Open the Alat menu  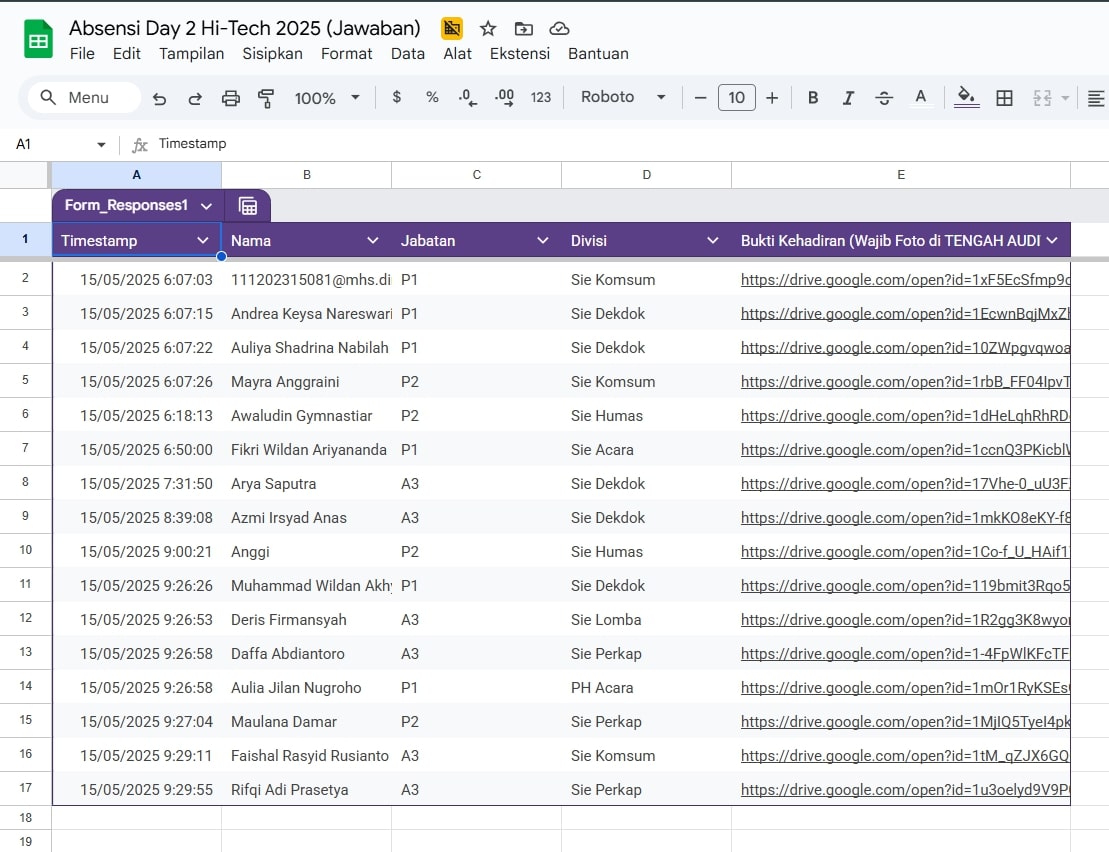point(458,54)
